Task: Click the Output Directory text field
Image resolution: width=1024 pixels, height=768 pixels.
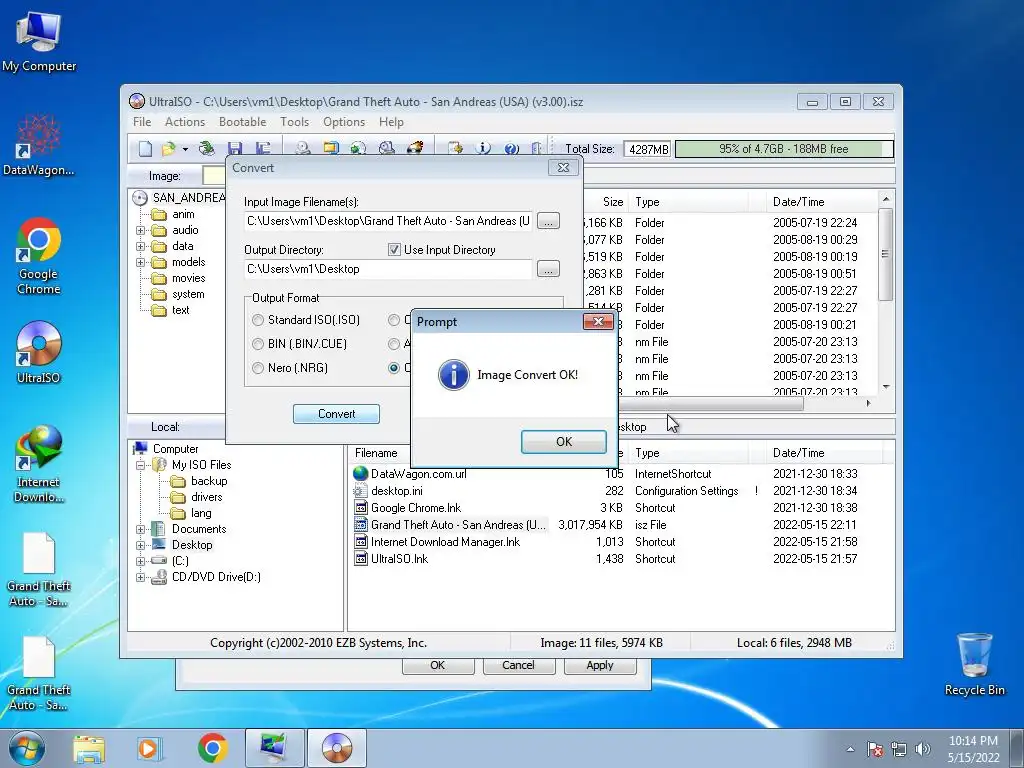Action: pyautogui.click(x=388, y=269)
